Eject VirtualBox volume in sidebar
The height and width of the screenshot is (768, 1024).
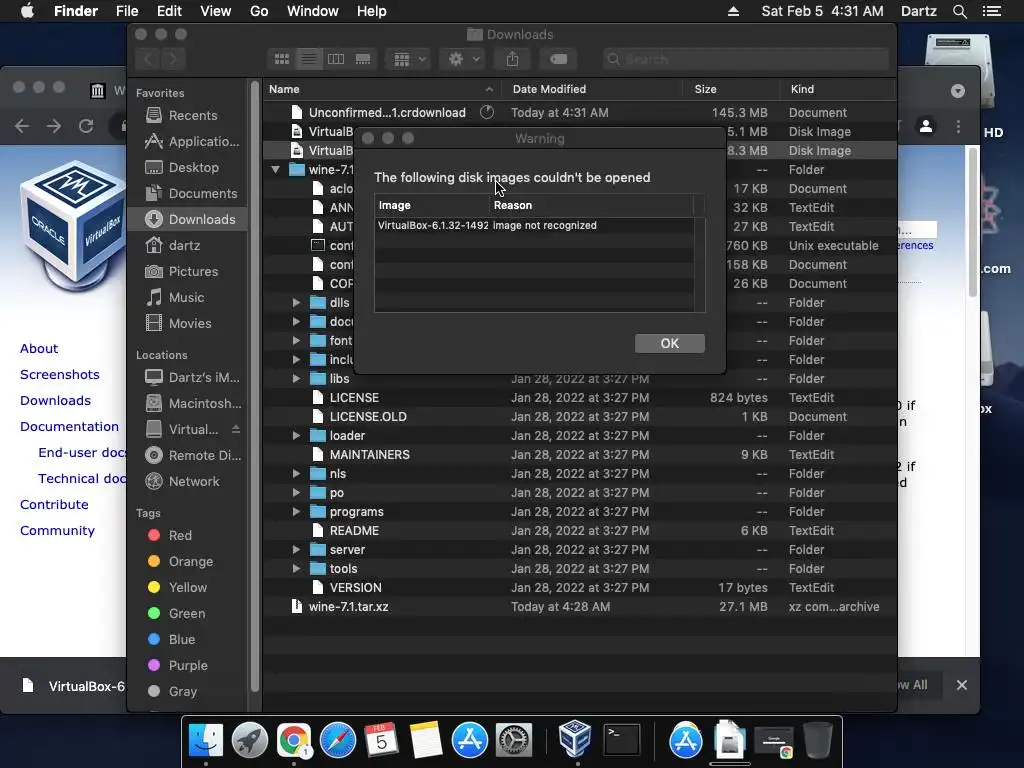[x=236, y=429]
